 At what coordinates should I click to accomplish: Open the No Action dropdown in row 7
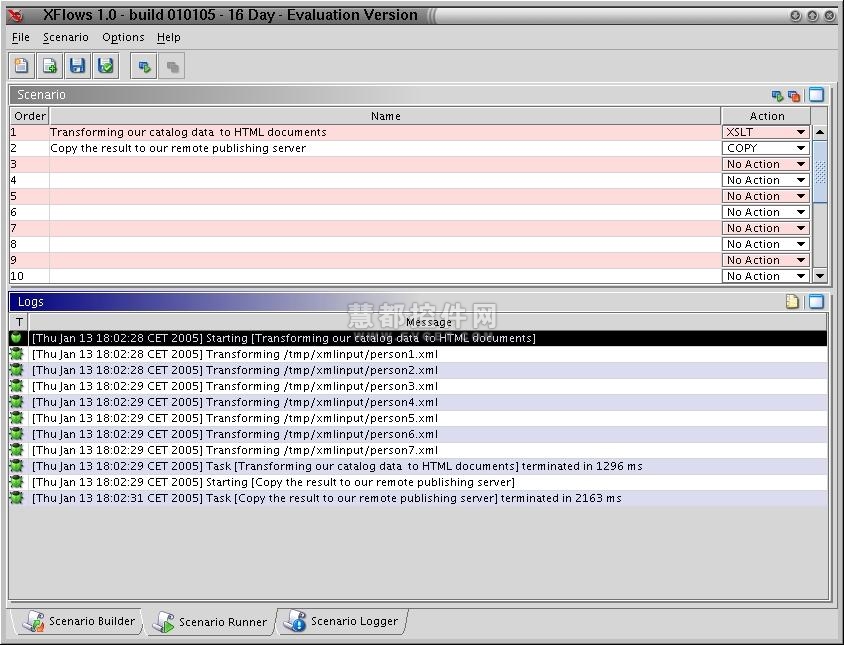tap(765, 228)
